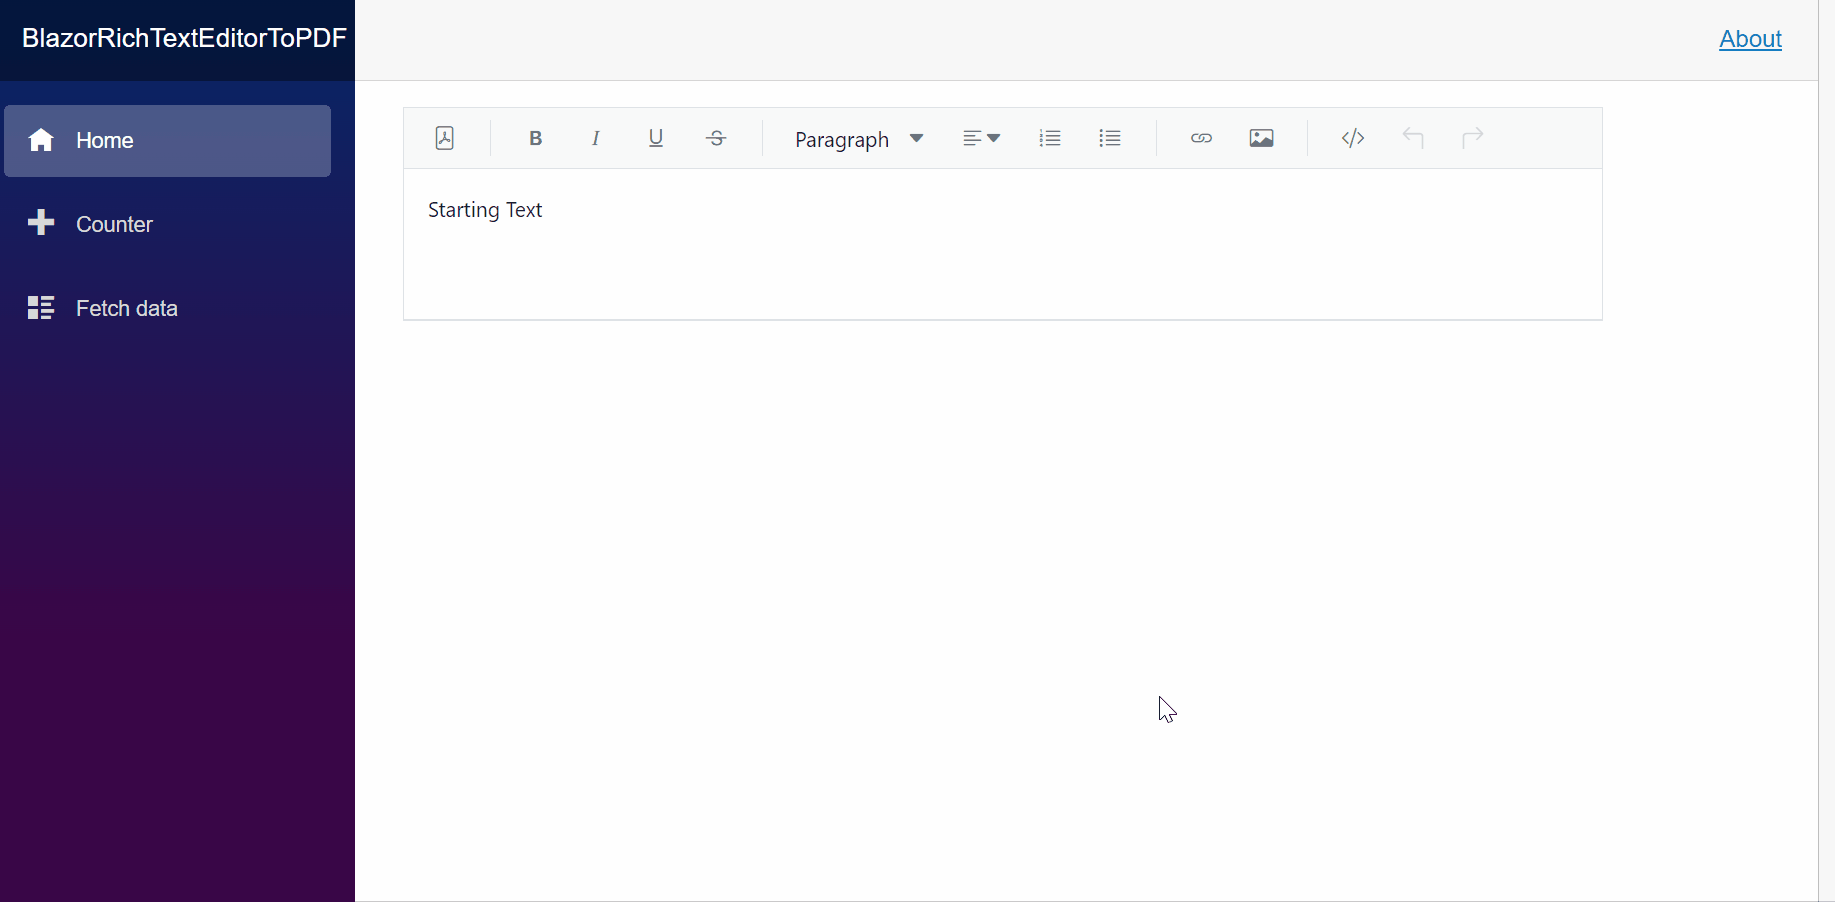
Task: Insert an image
Action: pos(1262,138)
